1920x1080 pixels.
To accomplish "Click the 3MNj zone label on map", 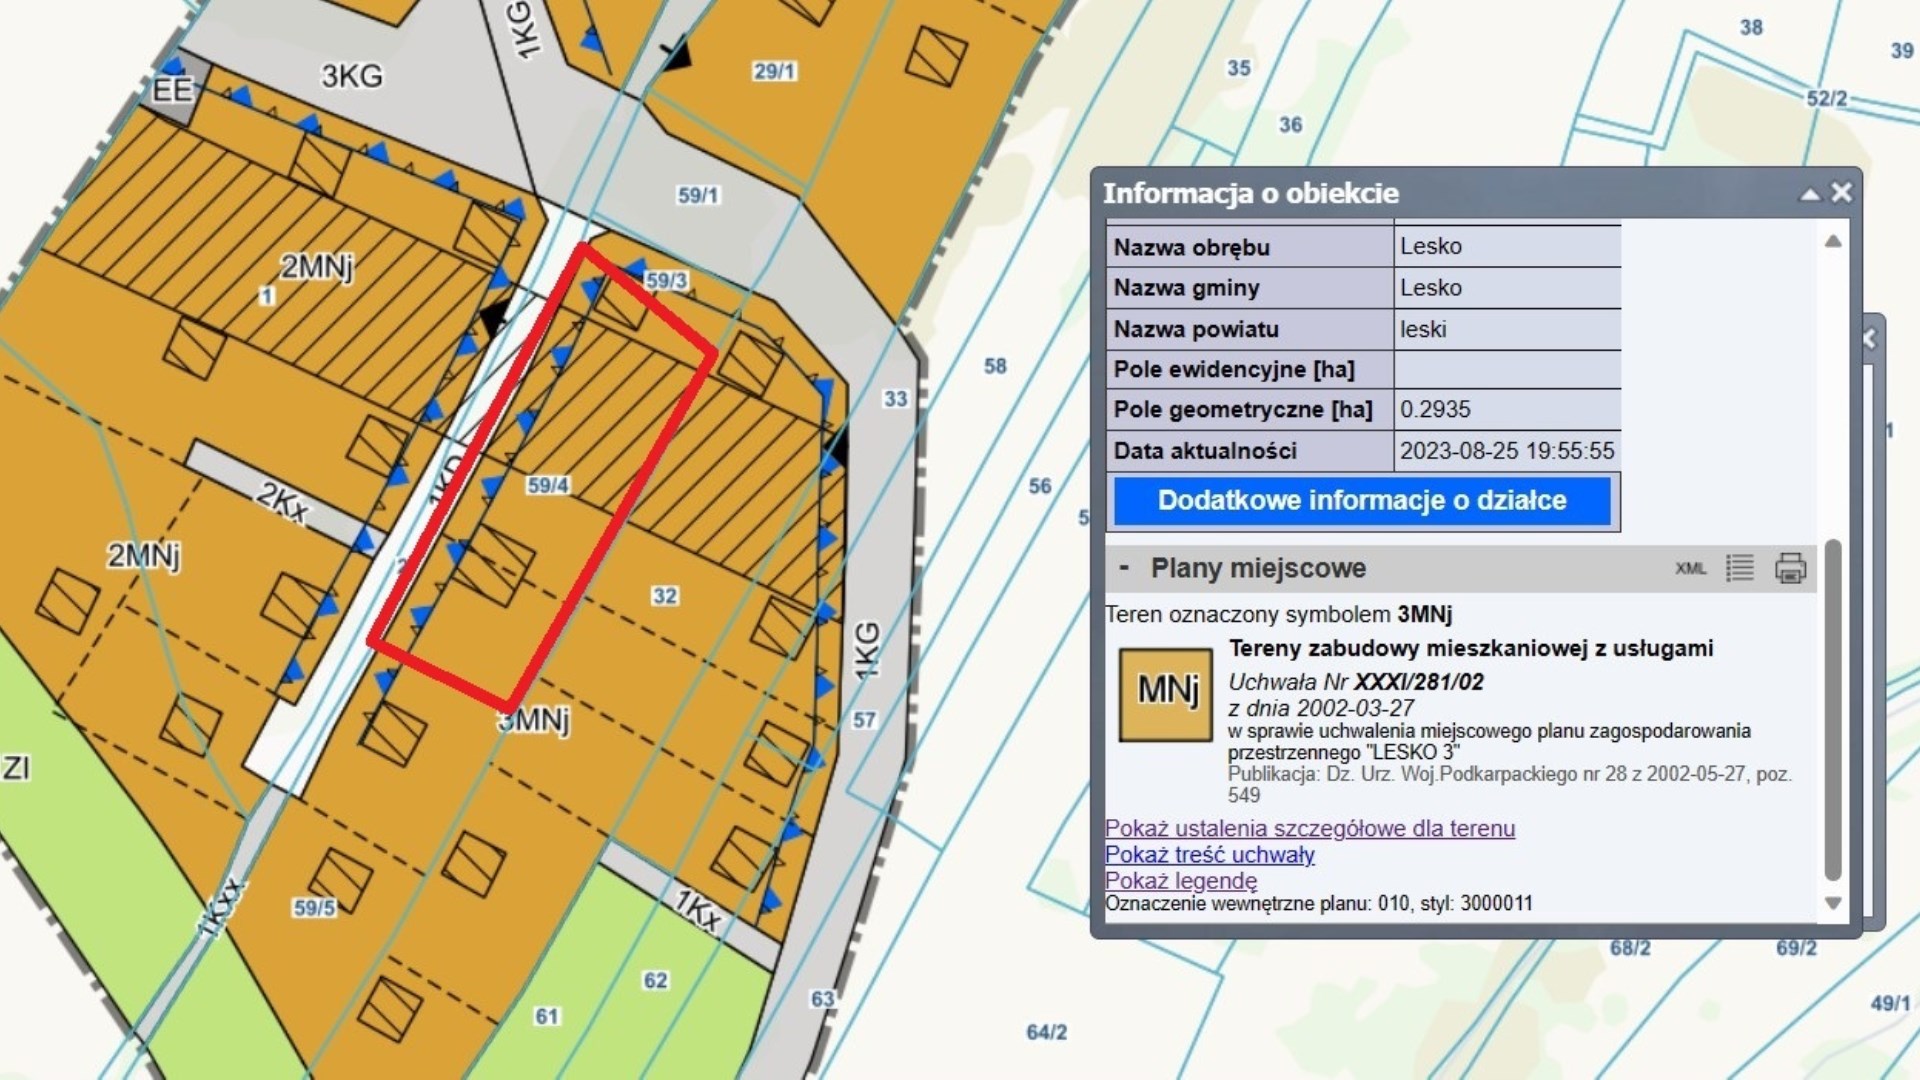I will 534,720.
